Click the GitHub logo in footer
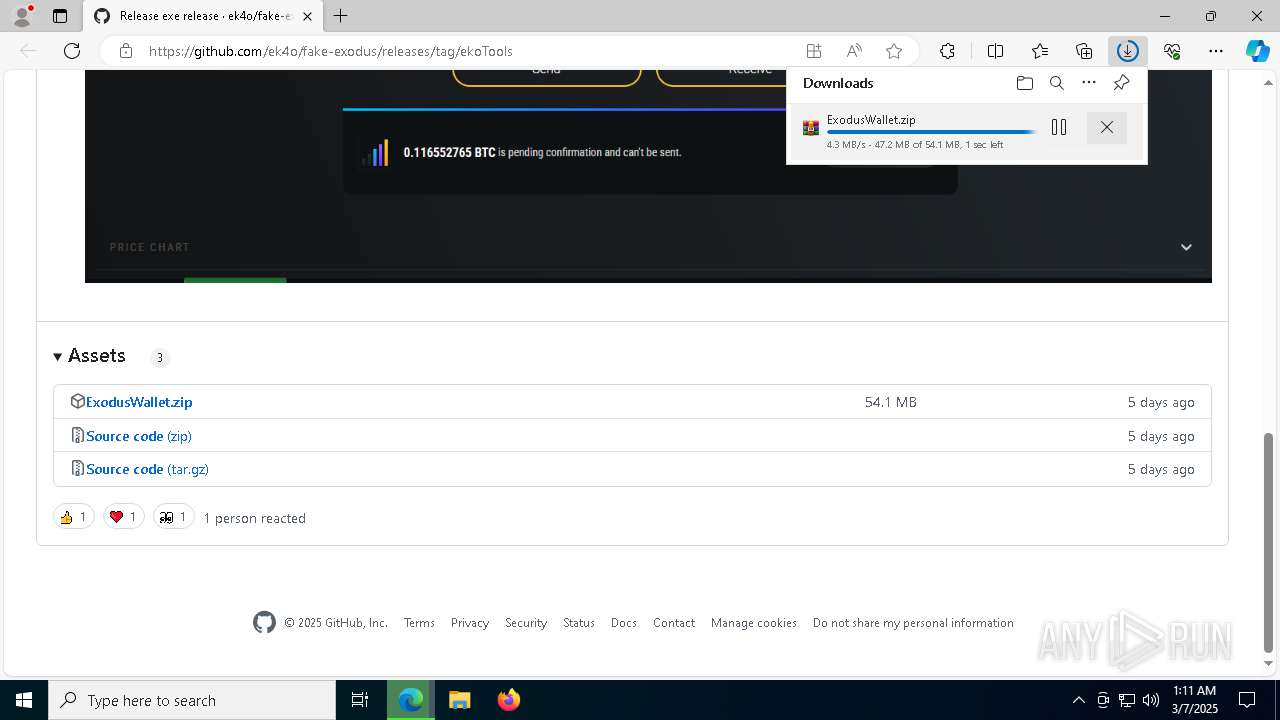The width and height of the screenshot is (1280, 720). pos(264,623)
